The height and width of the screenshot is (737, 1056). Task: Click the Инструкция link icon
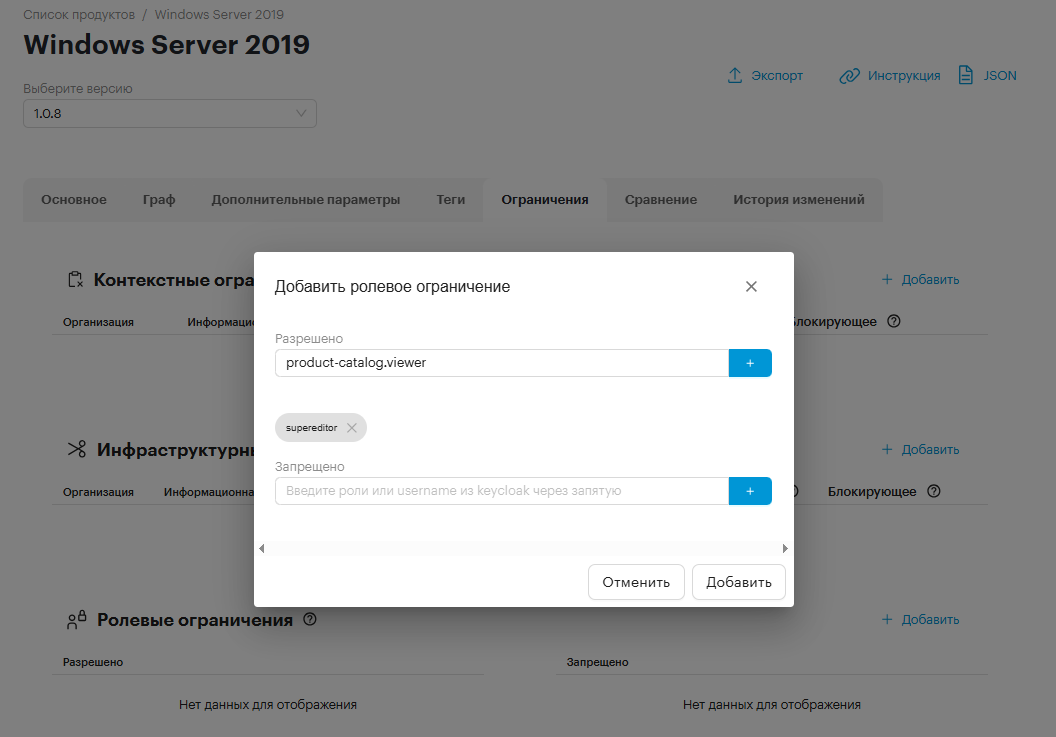click(x=849, y=75)
